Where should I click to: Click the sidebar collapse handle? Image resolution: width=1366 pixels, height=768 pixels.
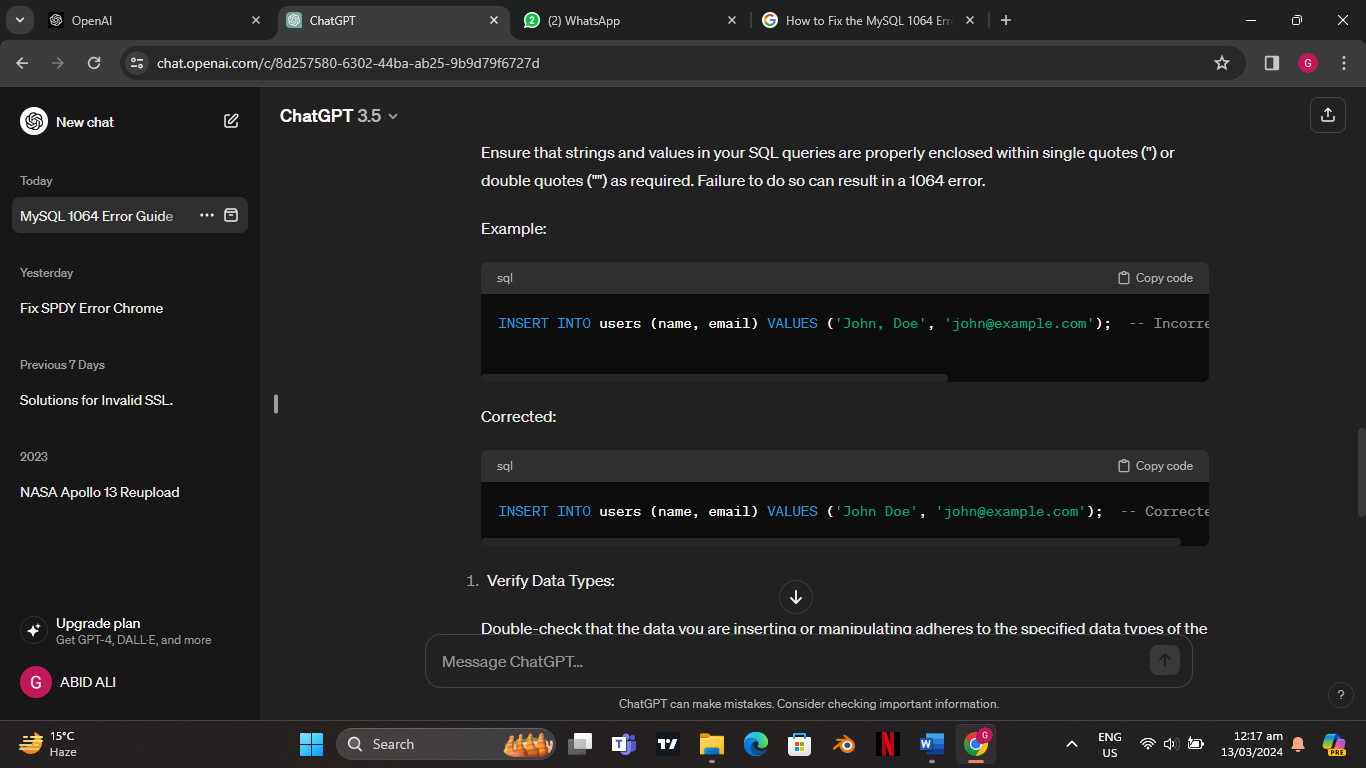(276, 404)
